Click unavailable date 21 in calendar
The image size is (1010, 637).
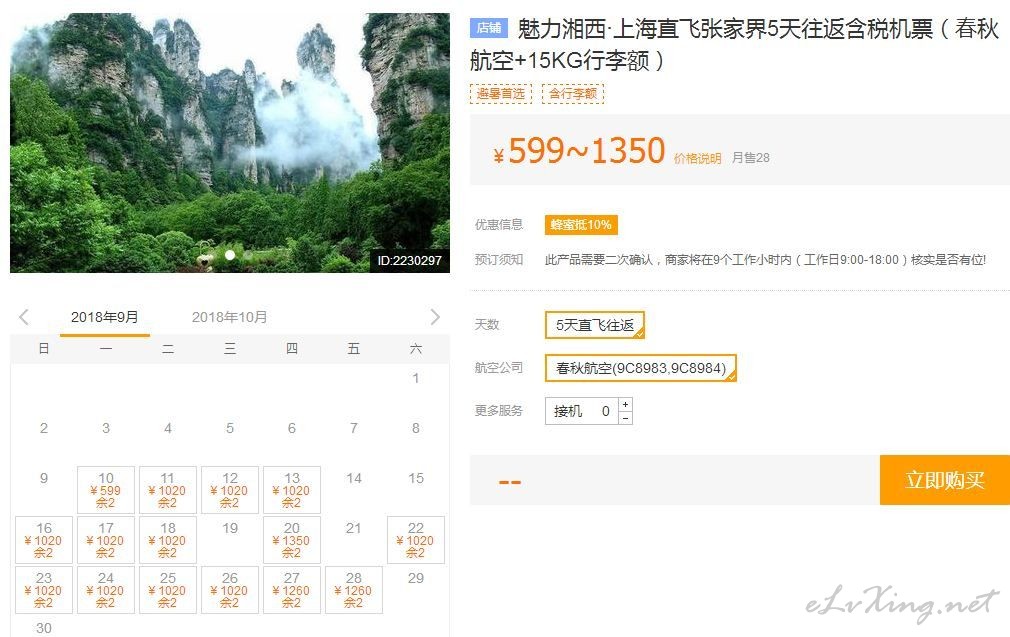[354, 528]
